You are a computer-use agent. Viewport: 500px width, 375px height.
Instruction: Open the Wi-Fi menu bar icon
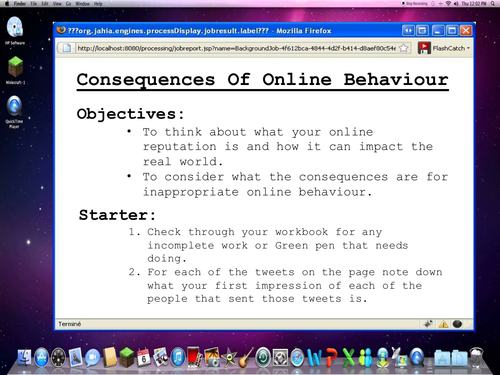pos(448,4)
